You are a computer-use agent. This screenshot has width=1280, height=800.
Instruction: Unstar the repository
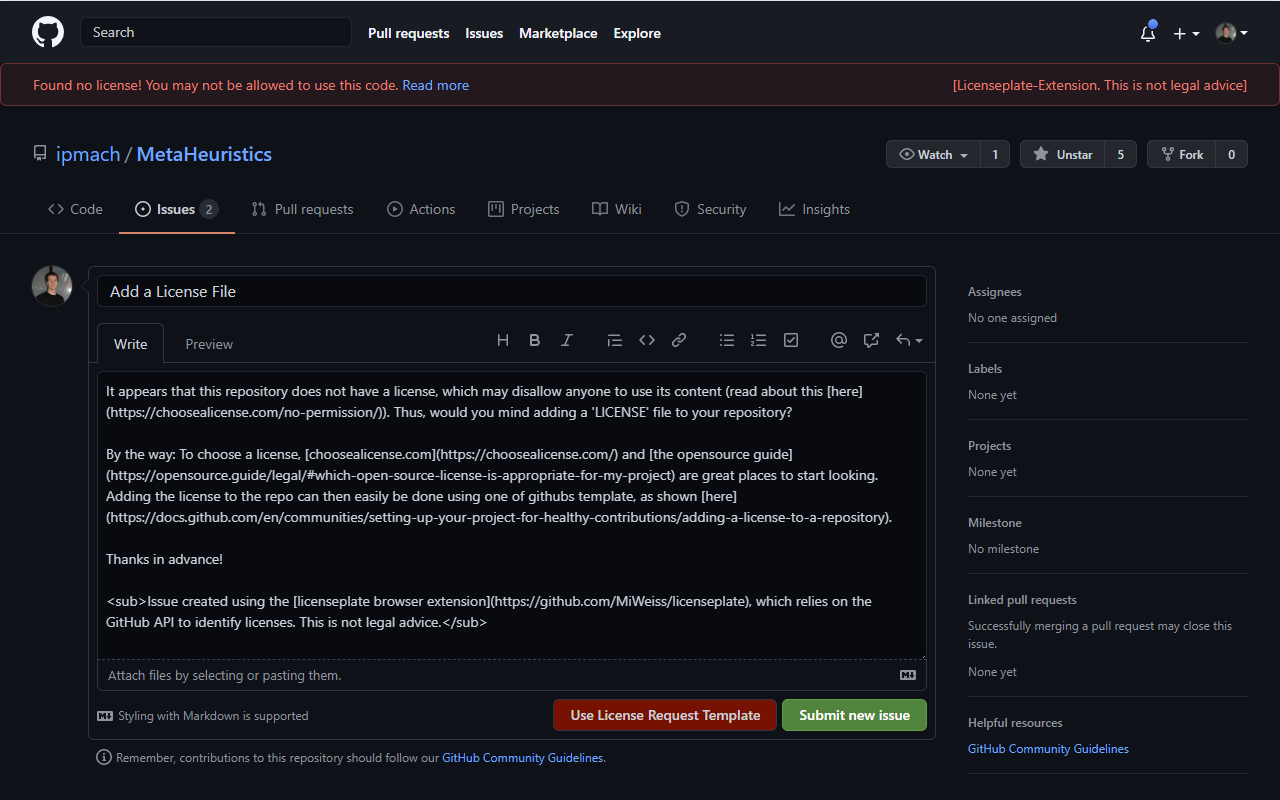click(x=1062, y=154)
